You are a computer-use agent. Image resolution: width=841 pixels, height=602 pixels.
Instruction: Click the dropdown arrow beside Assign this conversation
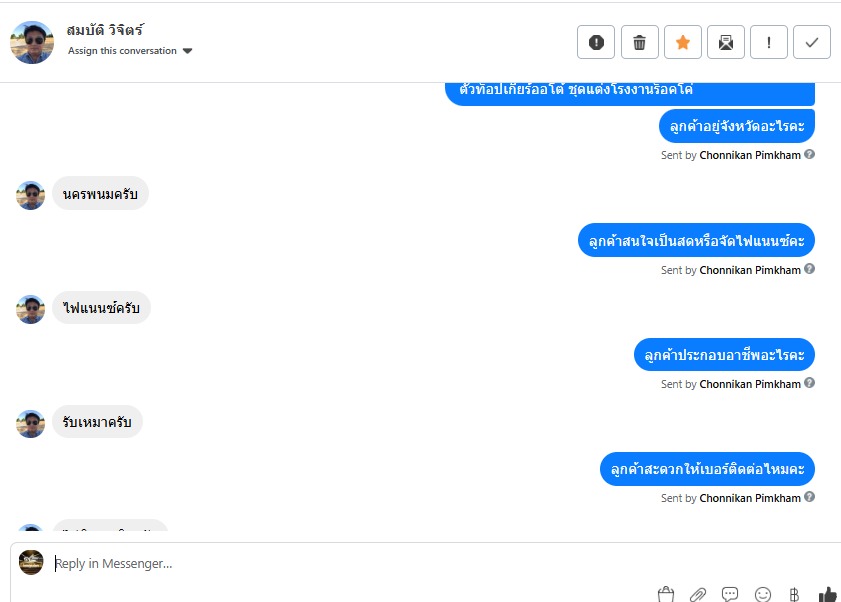[187, 51]
